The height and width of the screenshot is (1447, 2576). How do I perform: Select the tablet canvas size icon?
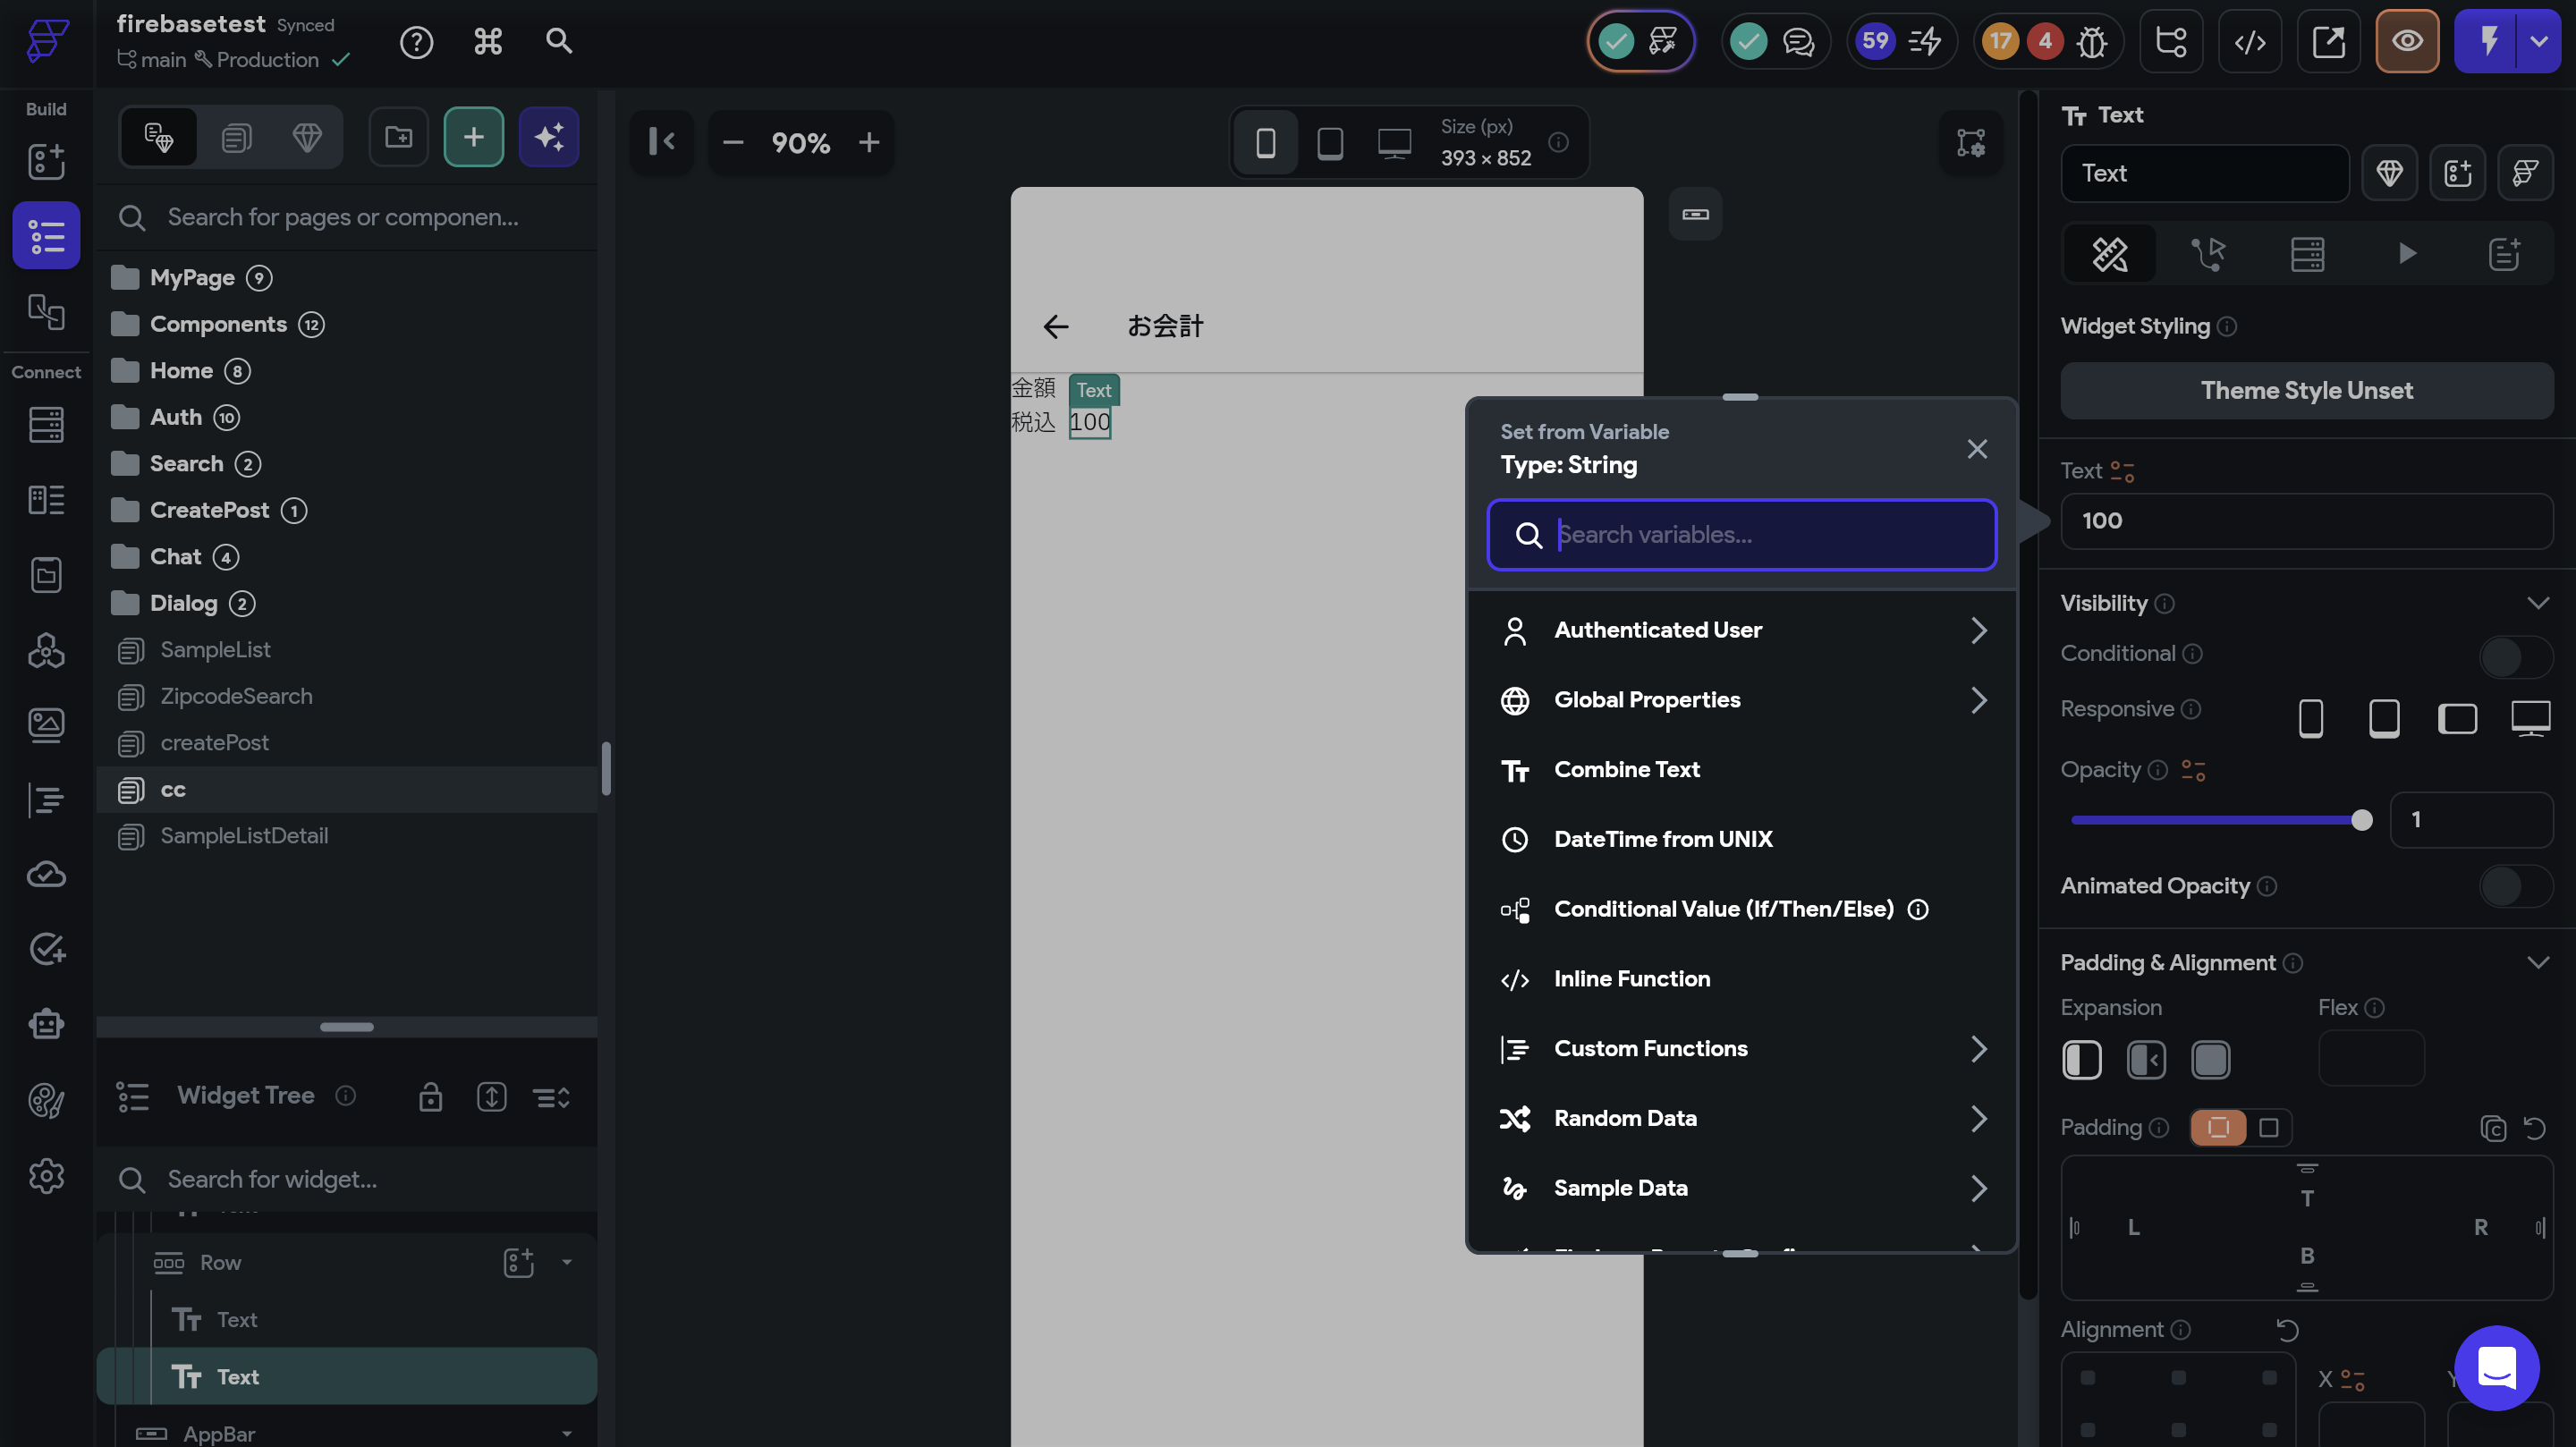coord(1329,143)
